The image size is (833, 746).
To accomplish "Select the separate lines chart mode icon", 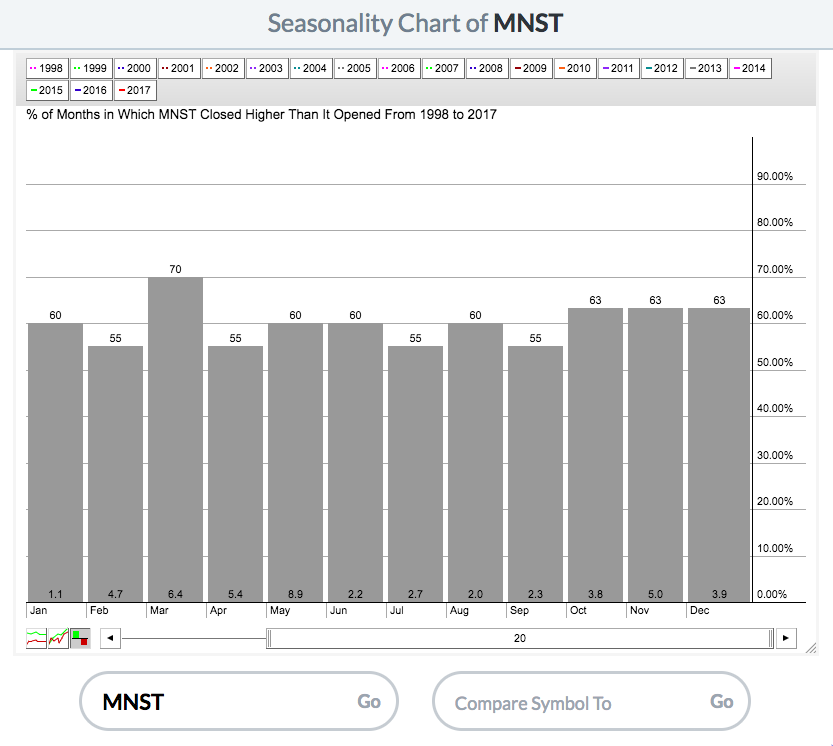I will click(x=36, y=638).
